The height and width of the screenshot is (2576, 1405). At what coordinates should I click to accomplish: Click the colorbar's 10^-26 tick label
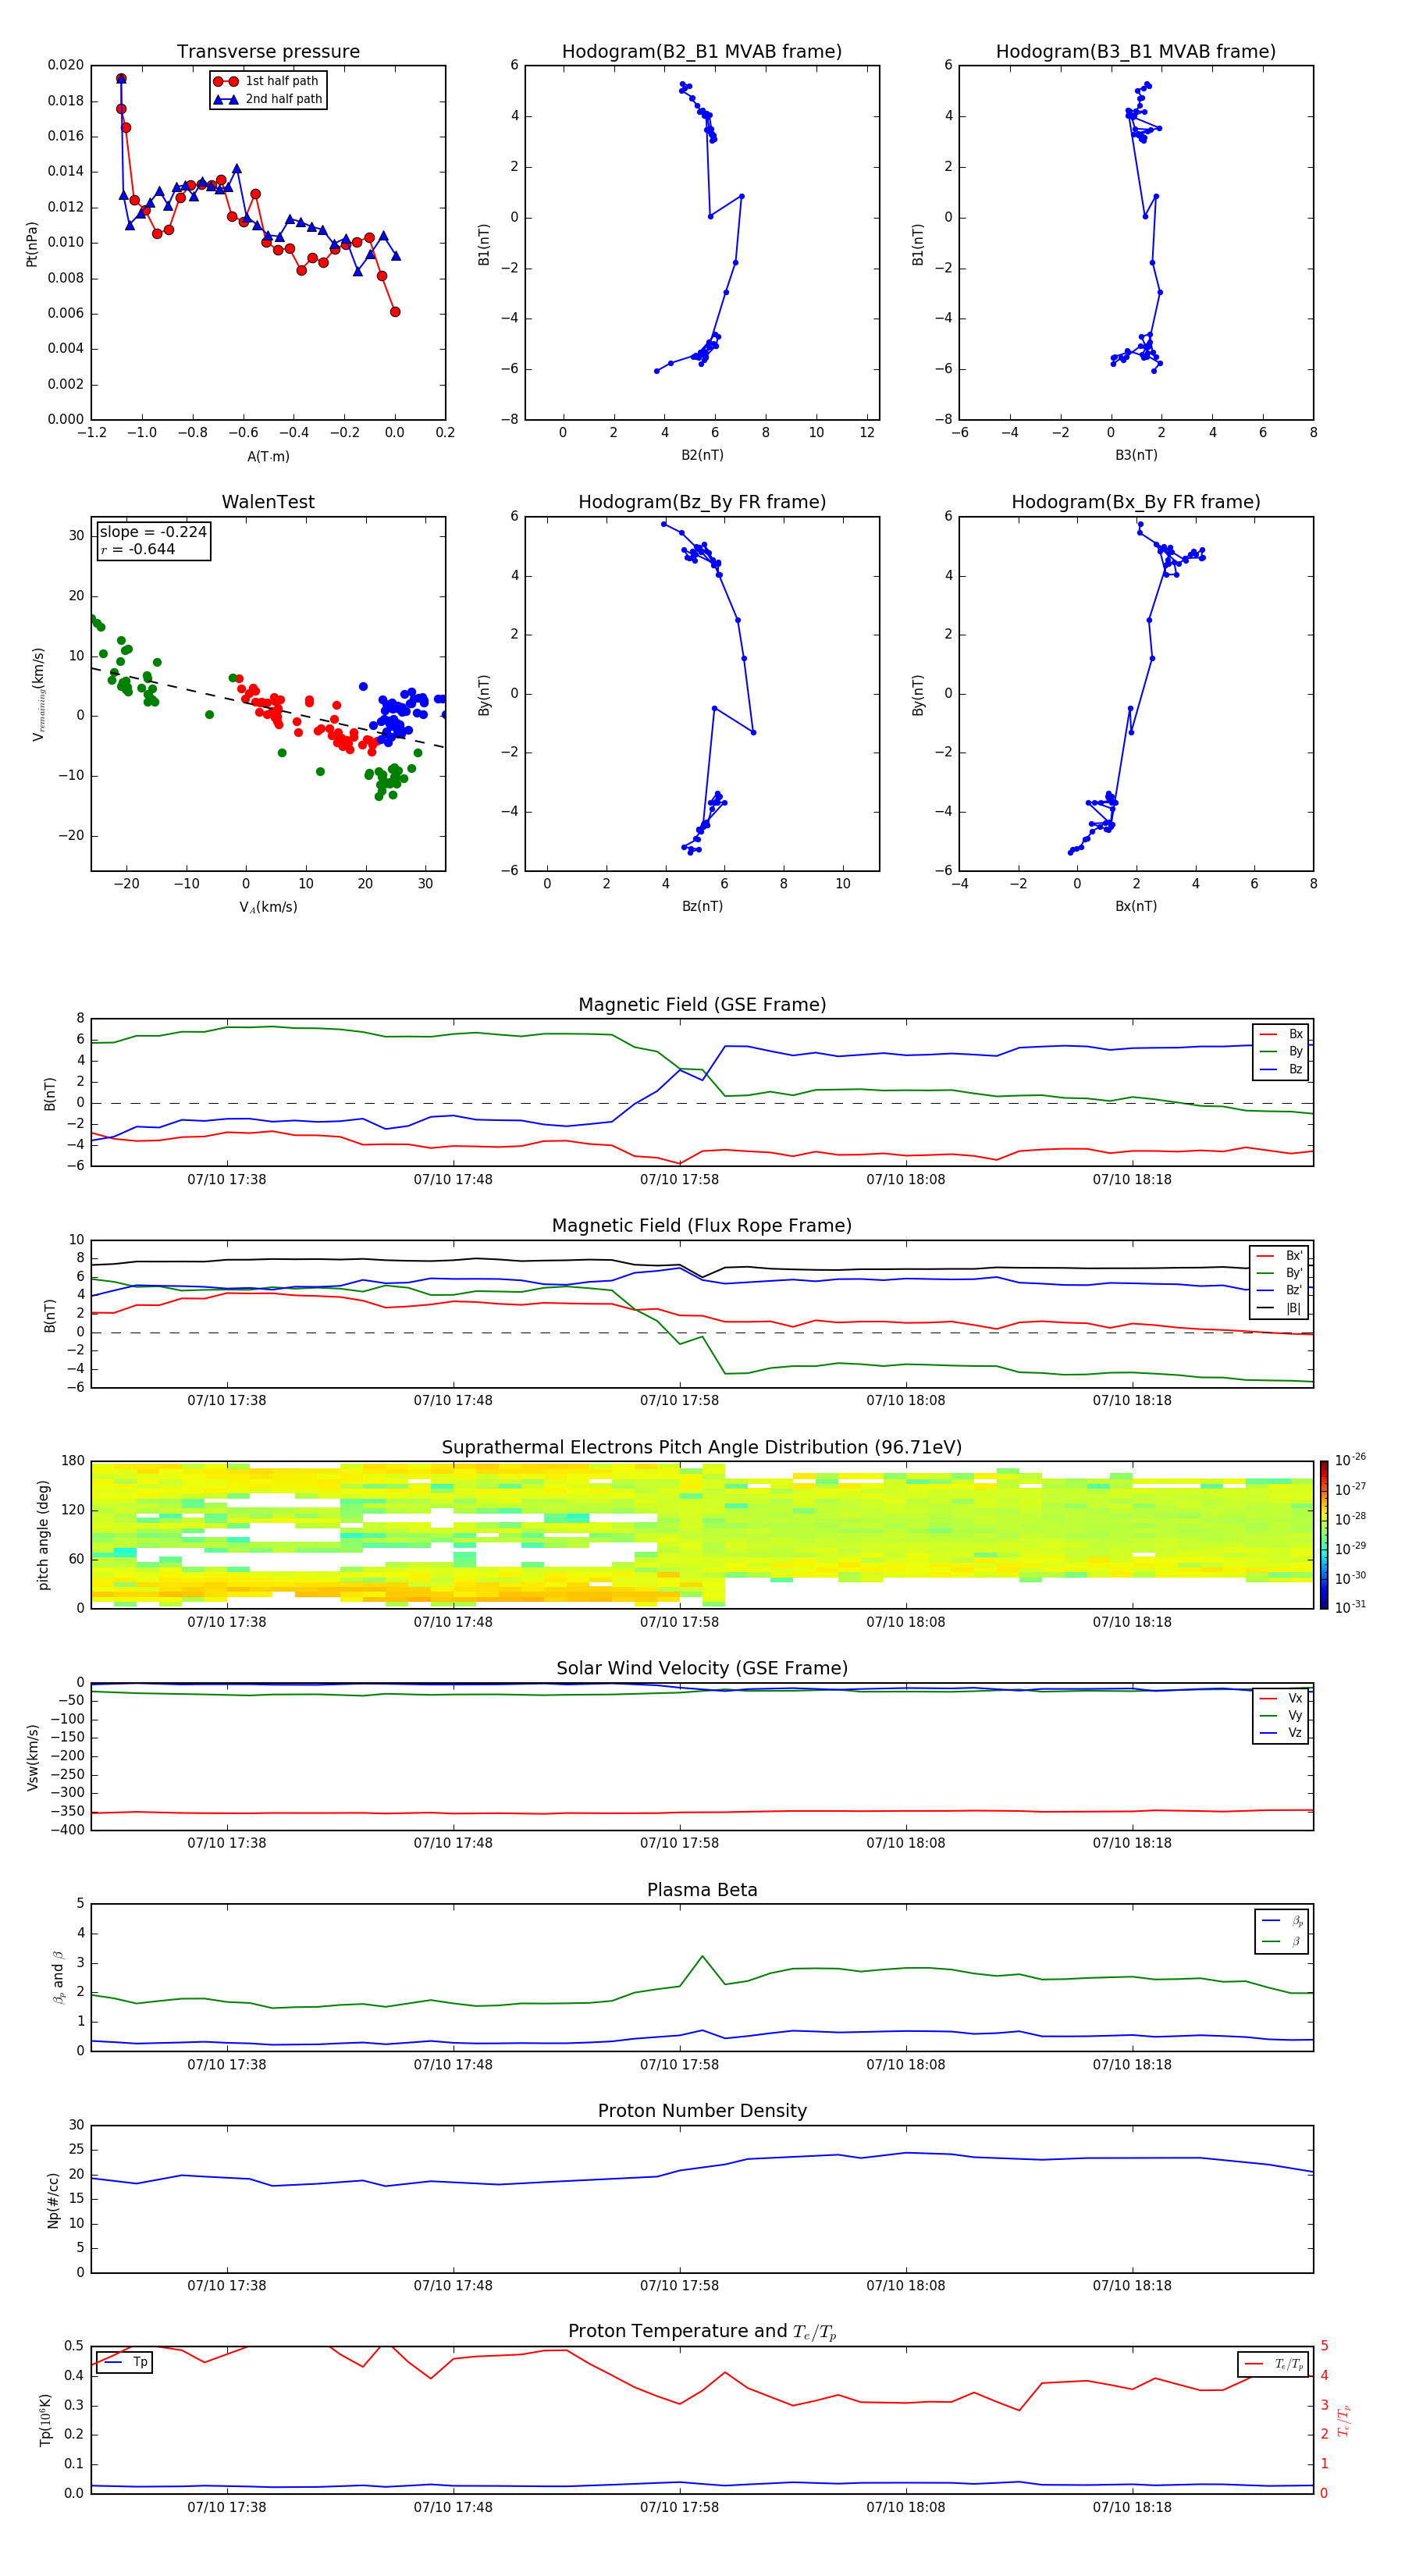pos(1350,1460)
